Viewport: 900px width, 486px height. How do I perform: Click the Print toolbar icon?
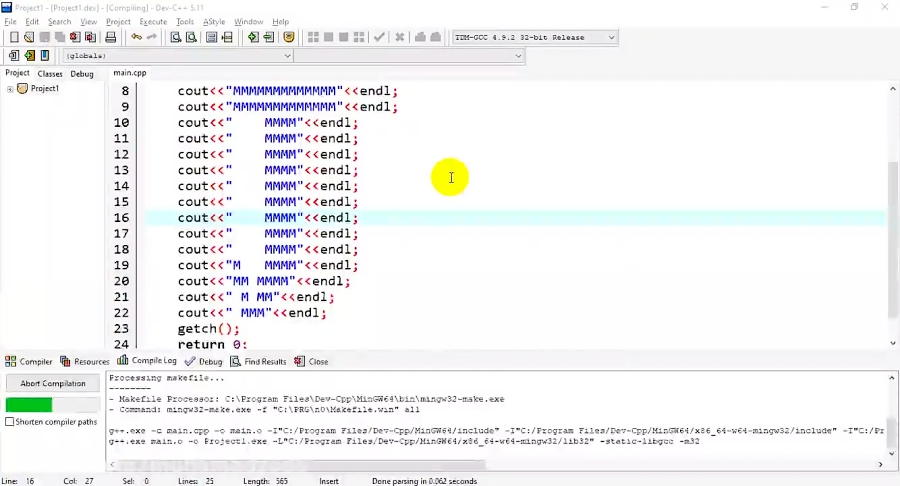click(x=111, y=37)
